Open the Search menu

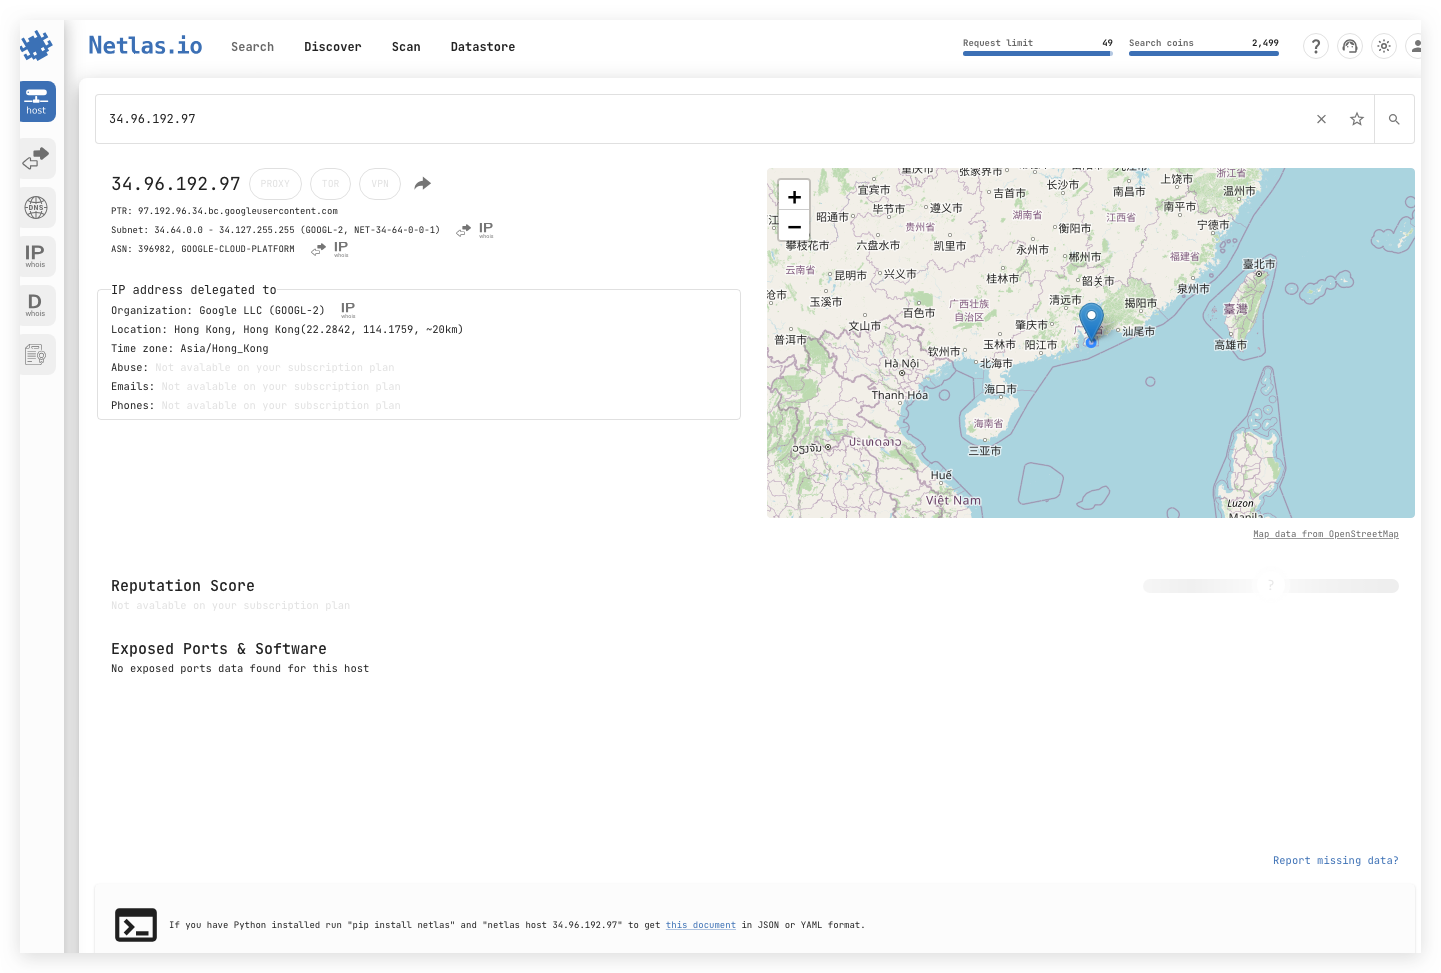(x=252, y=47)
